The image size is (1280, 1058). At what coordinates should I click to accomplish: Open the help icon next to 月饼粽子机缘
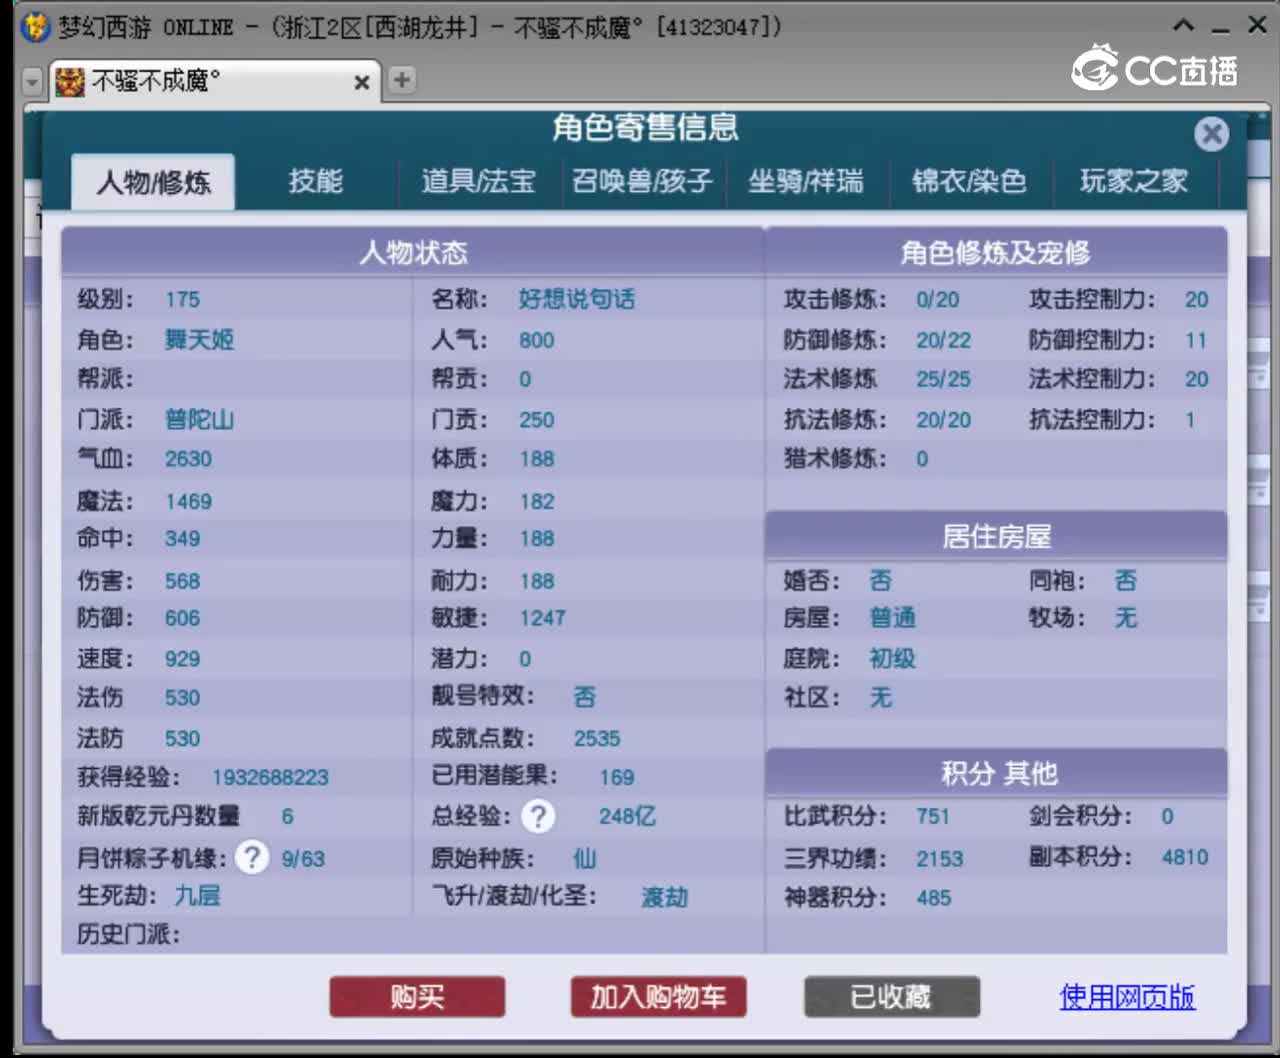252,857
